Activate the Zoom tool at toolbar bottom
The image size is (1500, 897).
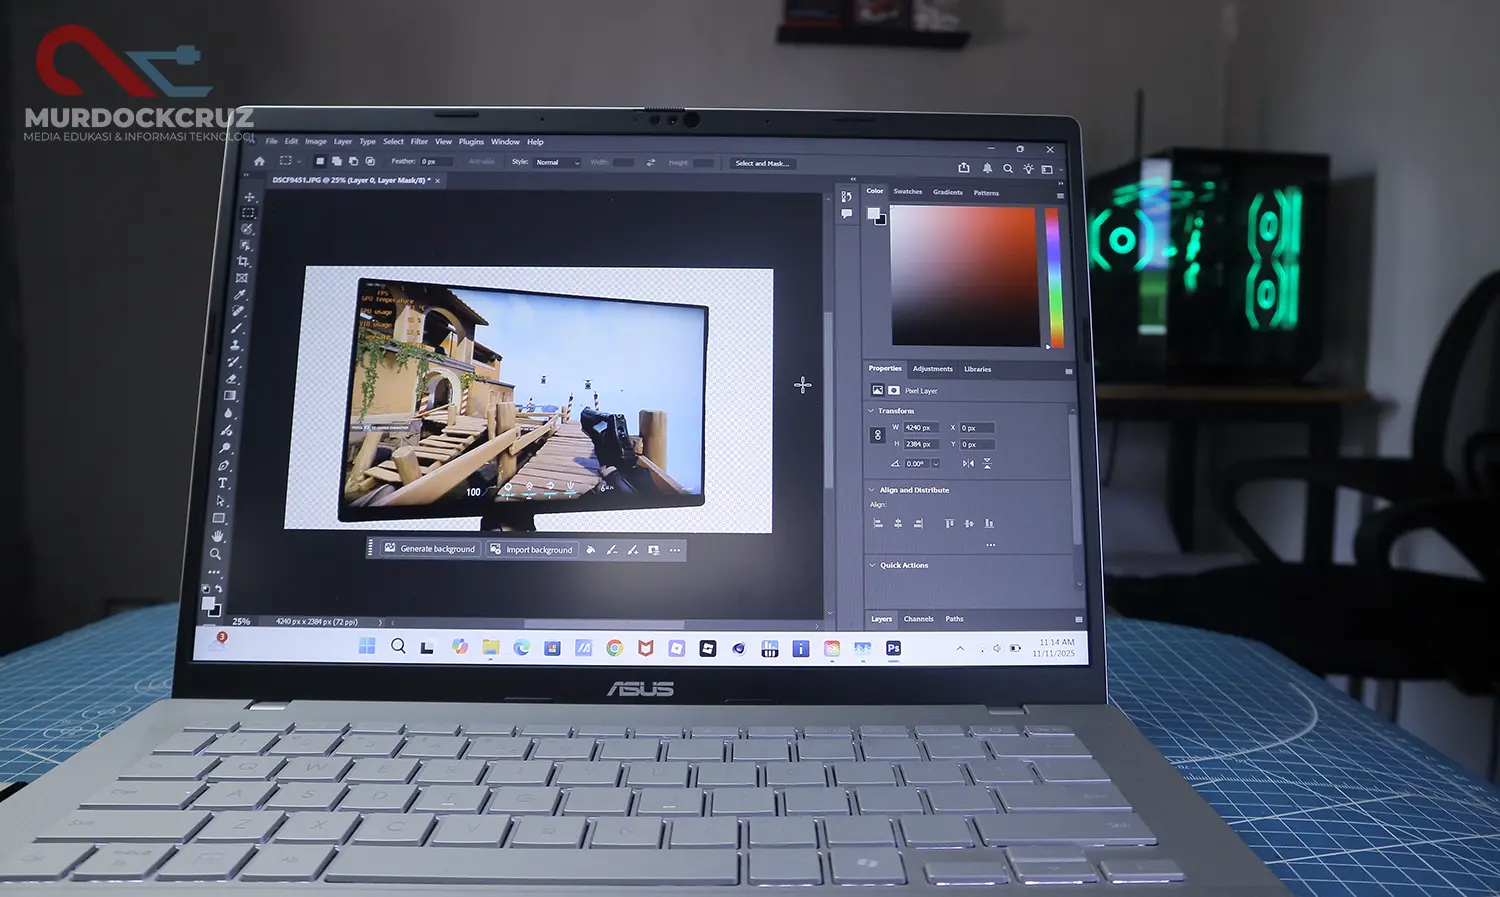pyautogui.click(x=215, y=553)
